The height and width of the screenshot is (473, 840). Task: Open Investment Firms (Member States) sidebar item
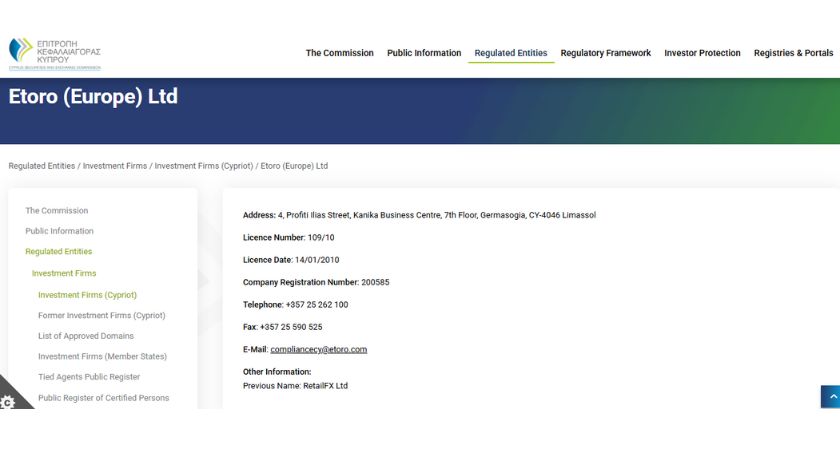click(102, 356)
